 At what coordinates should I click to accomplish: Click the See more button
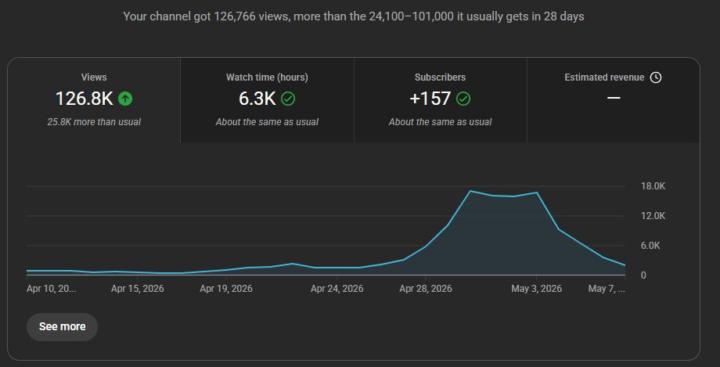(x=62, y=327)
